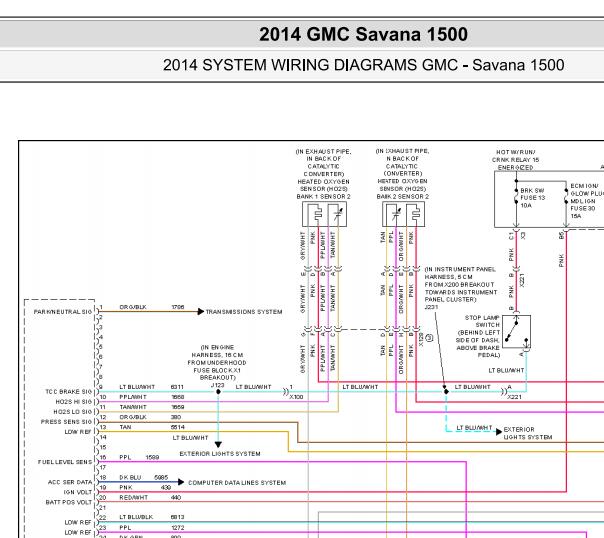Click the 'ORG/BLK' wire label on pin 1
The height and width of the screenshot is (538, 604).
133,307
